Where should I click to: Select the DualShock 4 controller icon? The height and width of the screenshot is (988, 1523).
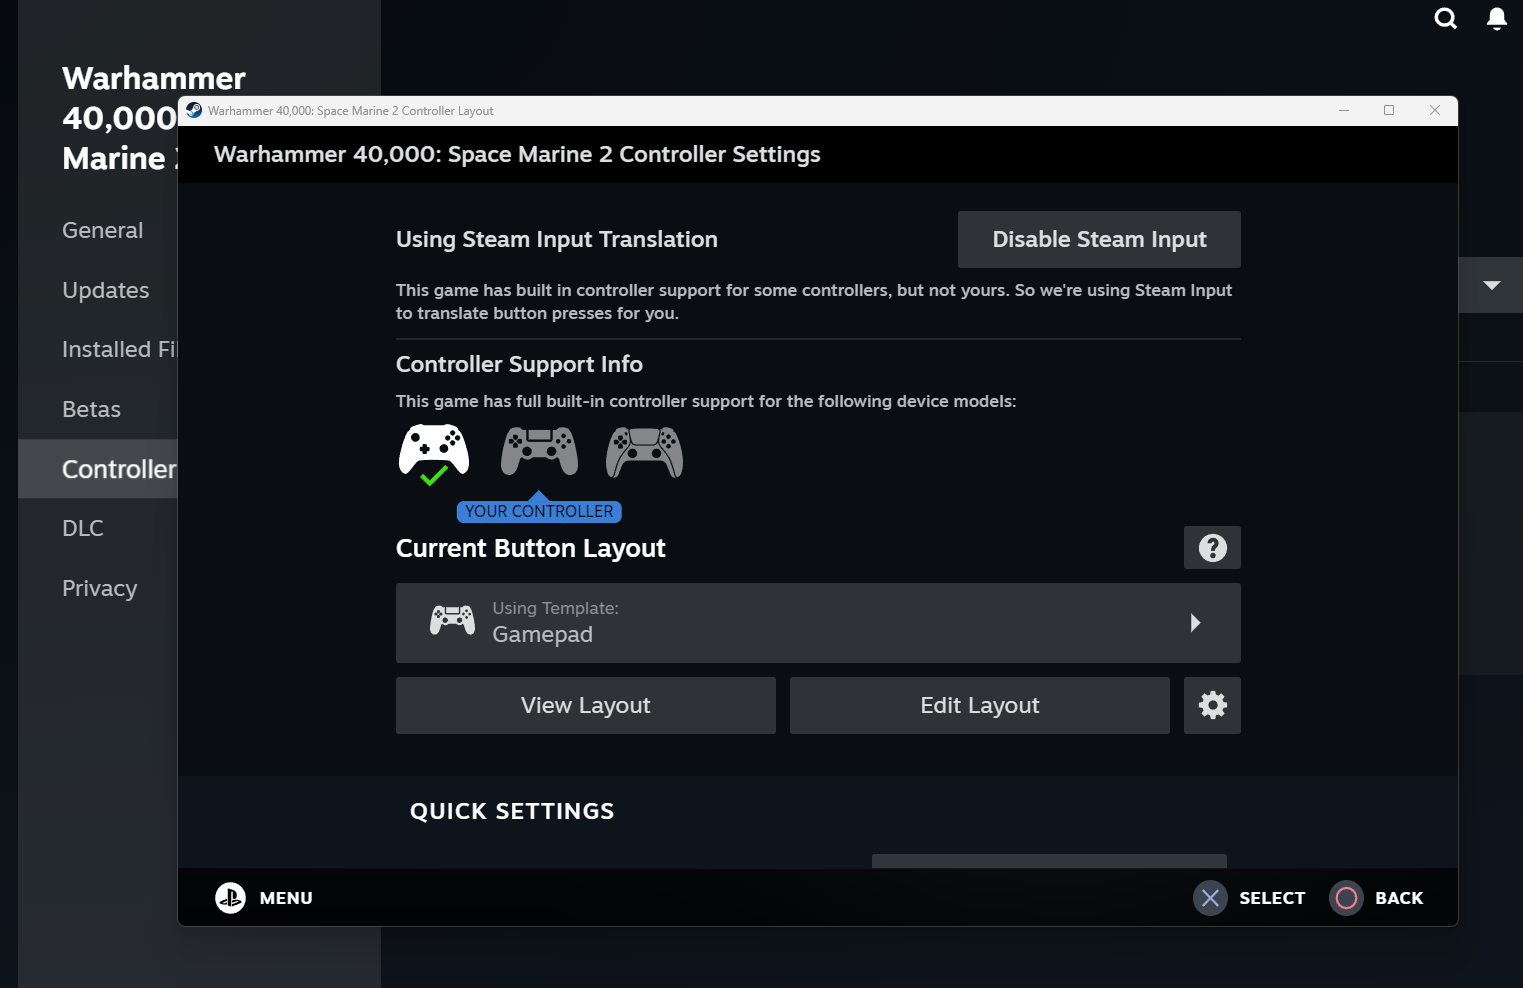539,451
